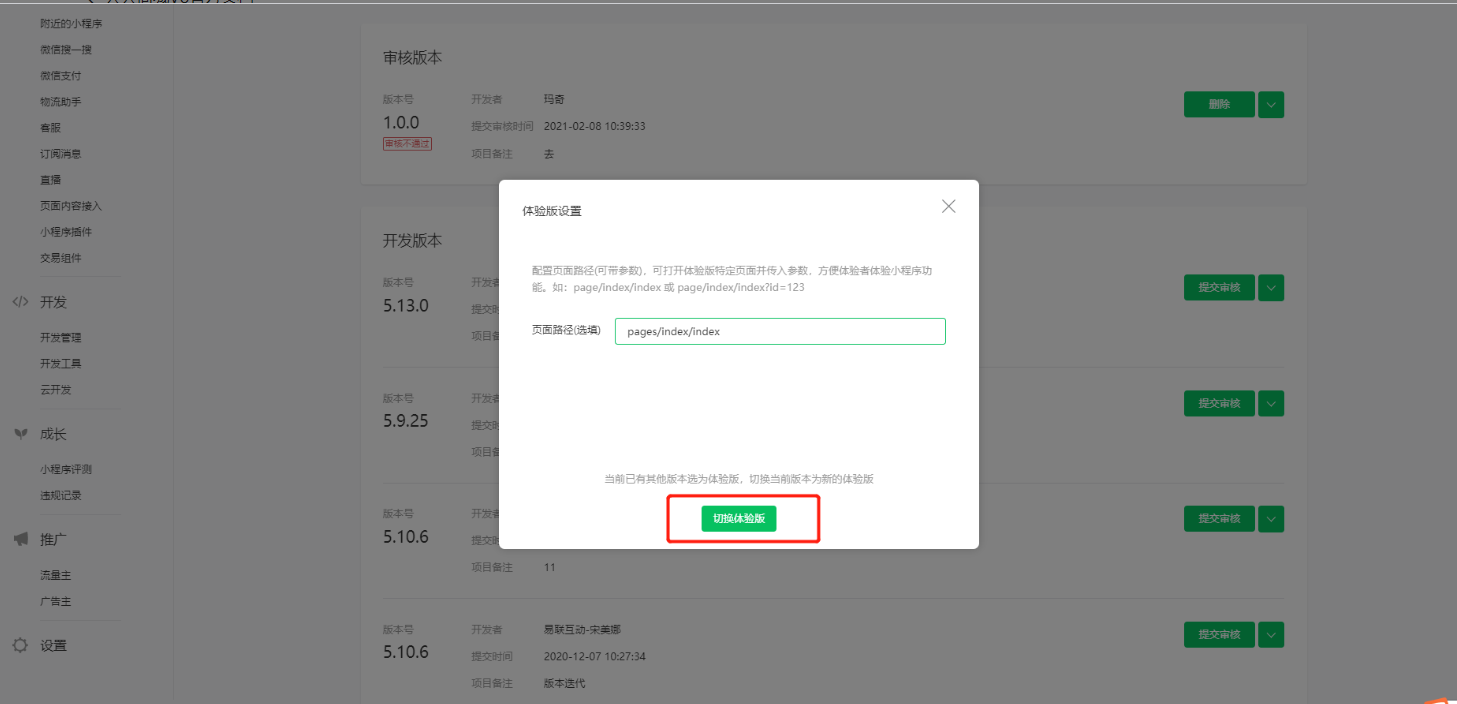1457x704 pixels.
Task: Open 违规记录 under 成长
Action: [61, 495]
